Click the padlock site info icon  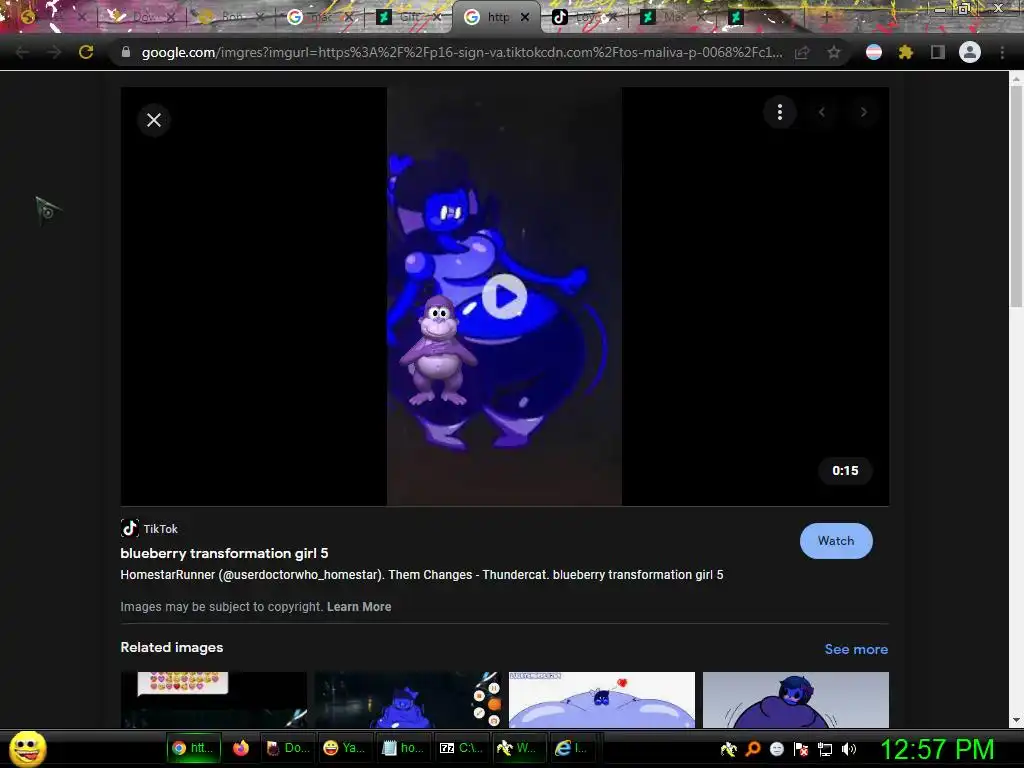click(x=126, y=52)
